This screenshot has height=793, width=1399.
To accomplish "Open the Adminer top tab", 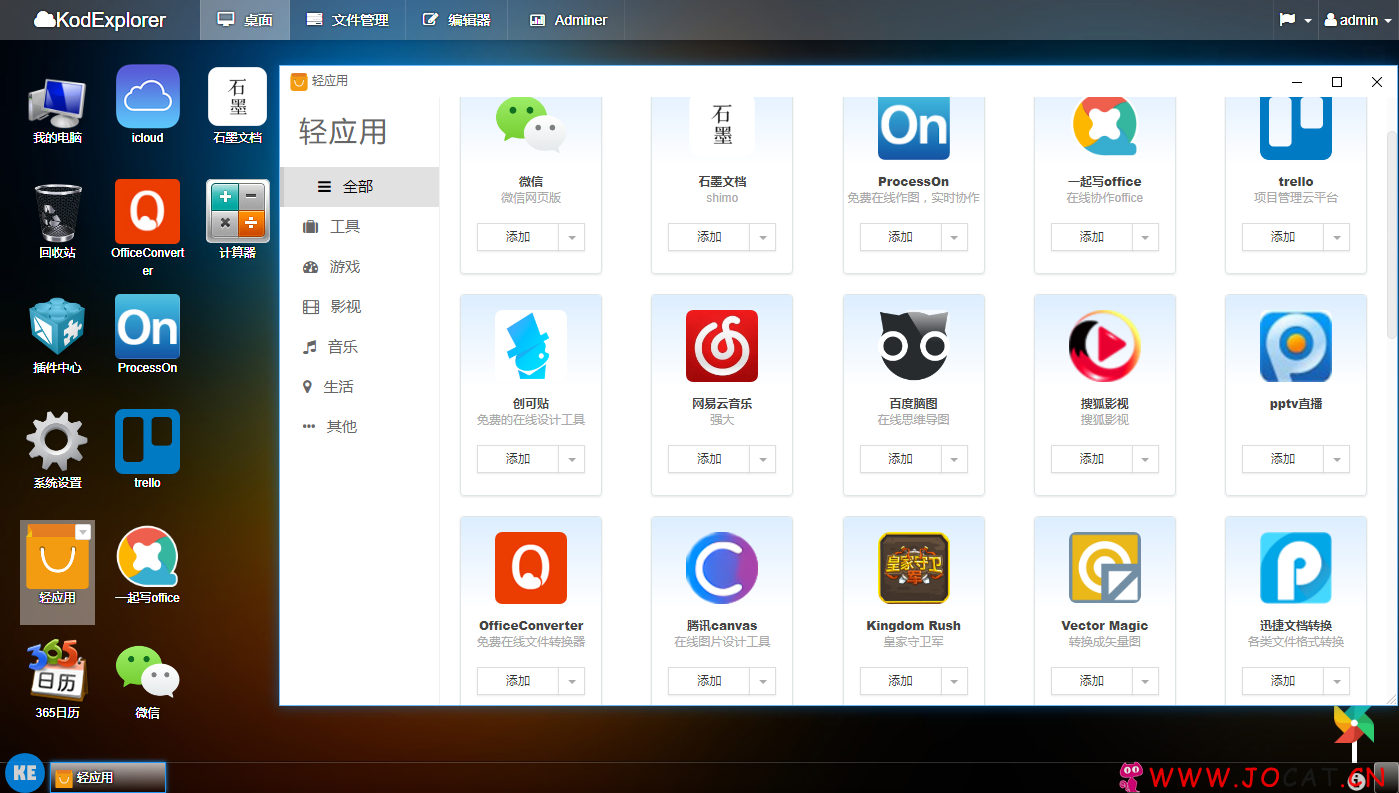I will click(x=567, y=20).
